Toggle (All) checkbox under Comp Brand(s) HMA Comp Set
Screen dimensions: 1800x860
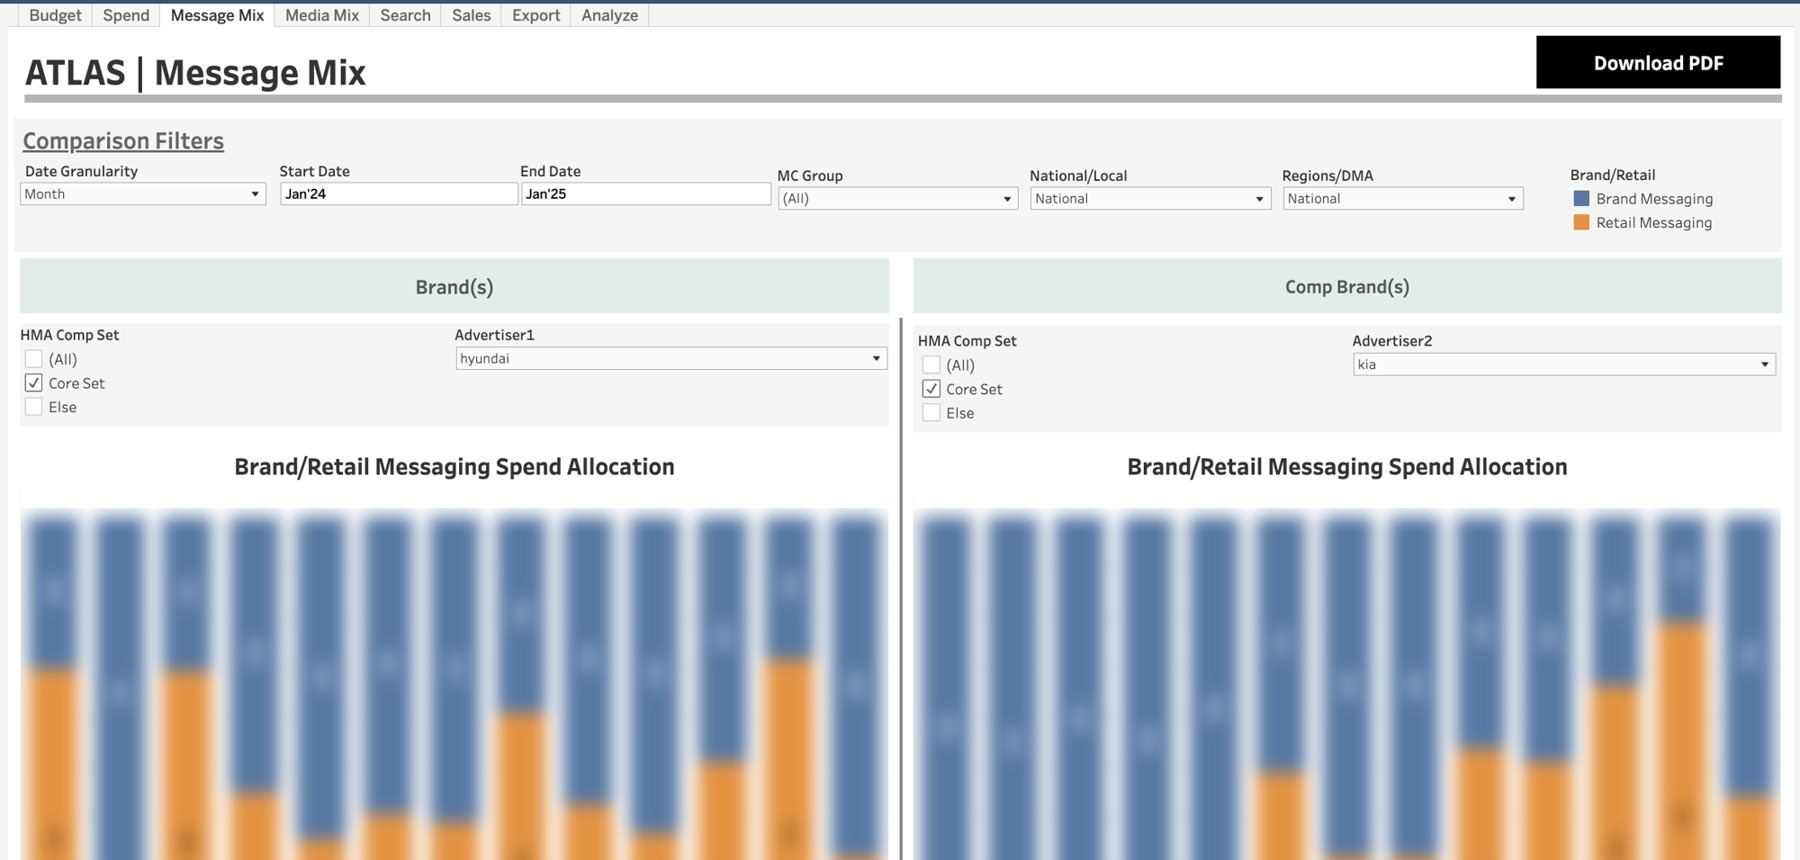pyautogui.click(x=931, y=364)
